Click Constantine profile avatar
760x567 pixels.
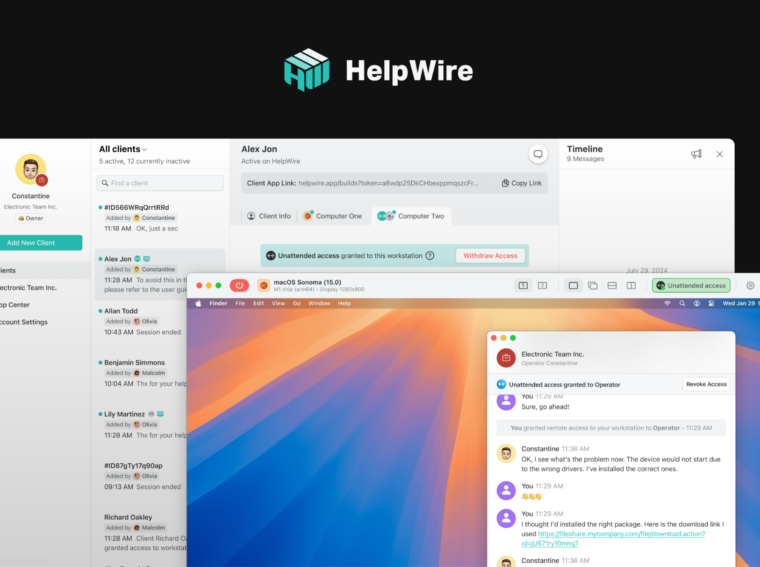pos(31,169)
